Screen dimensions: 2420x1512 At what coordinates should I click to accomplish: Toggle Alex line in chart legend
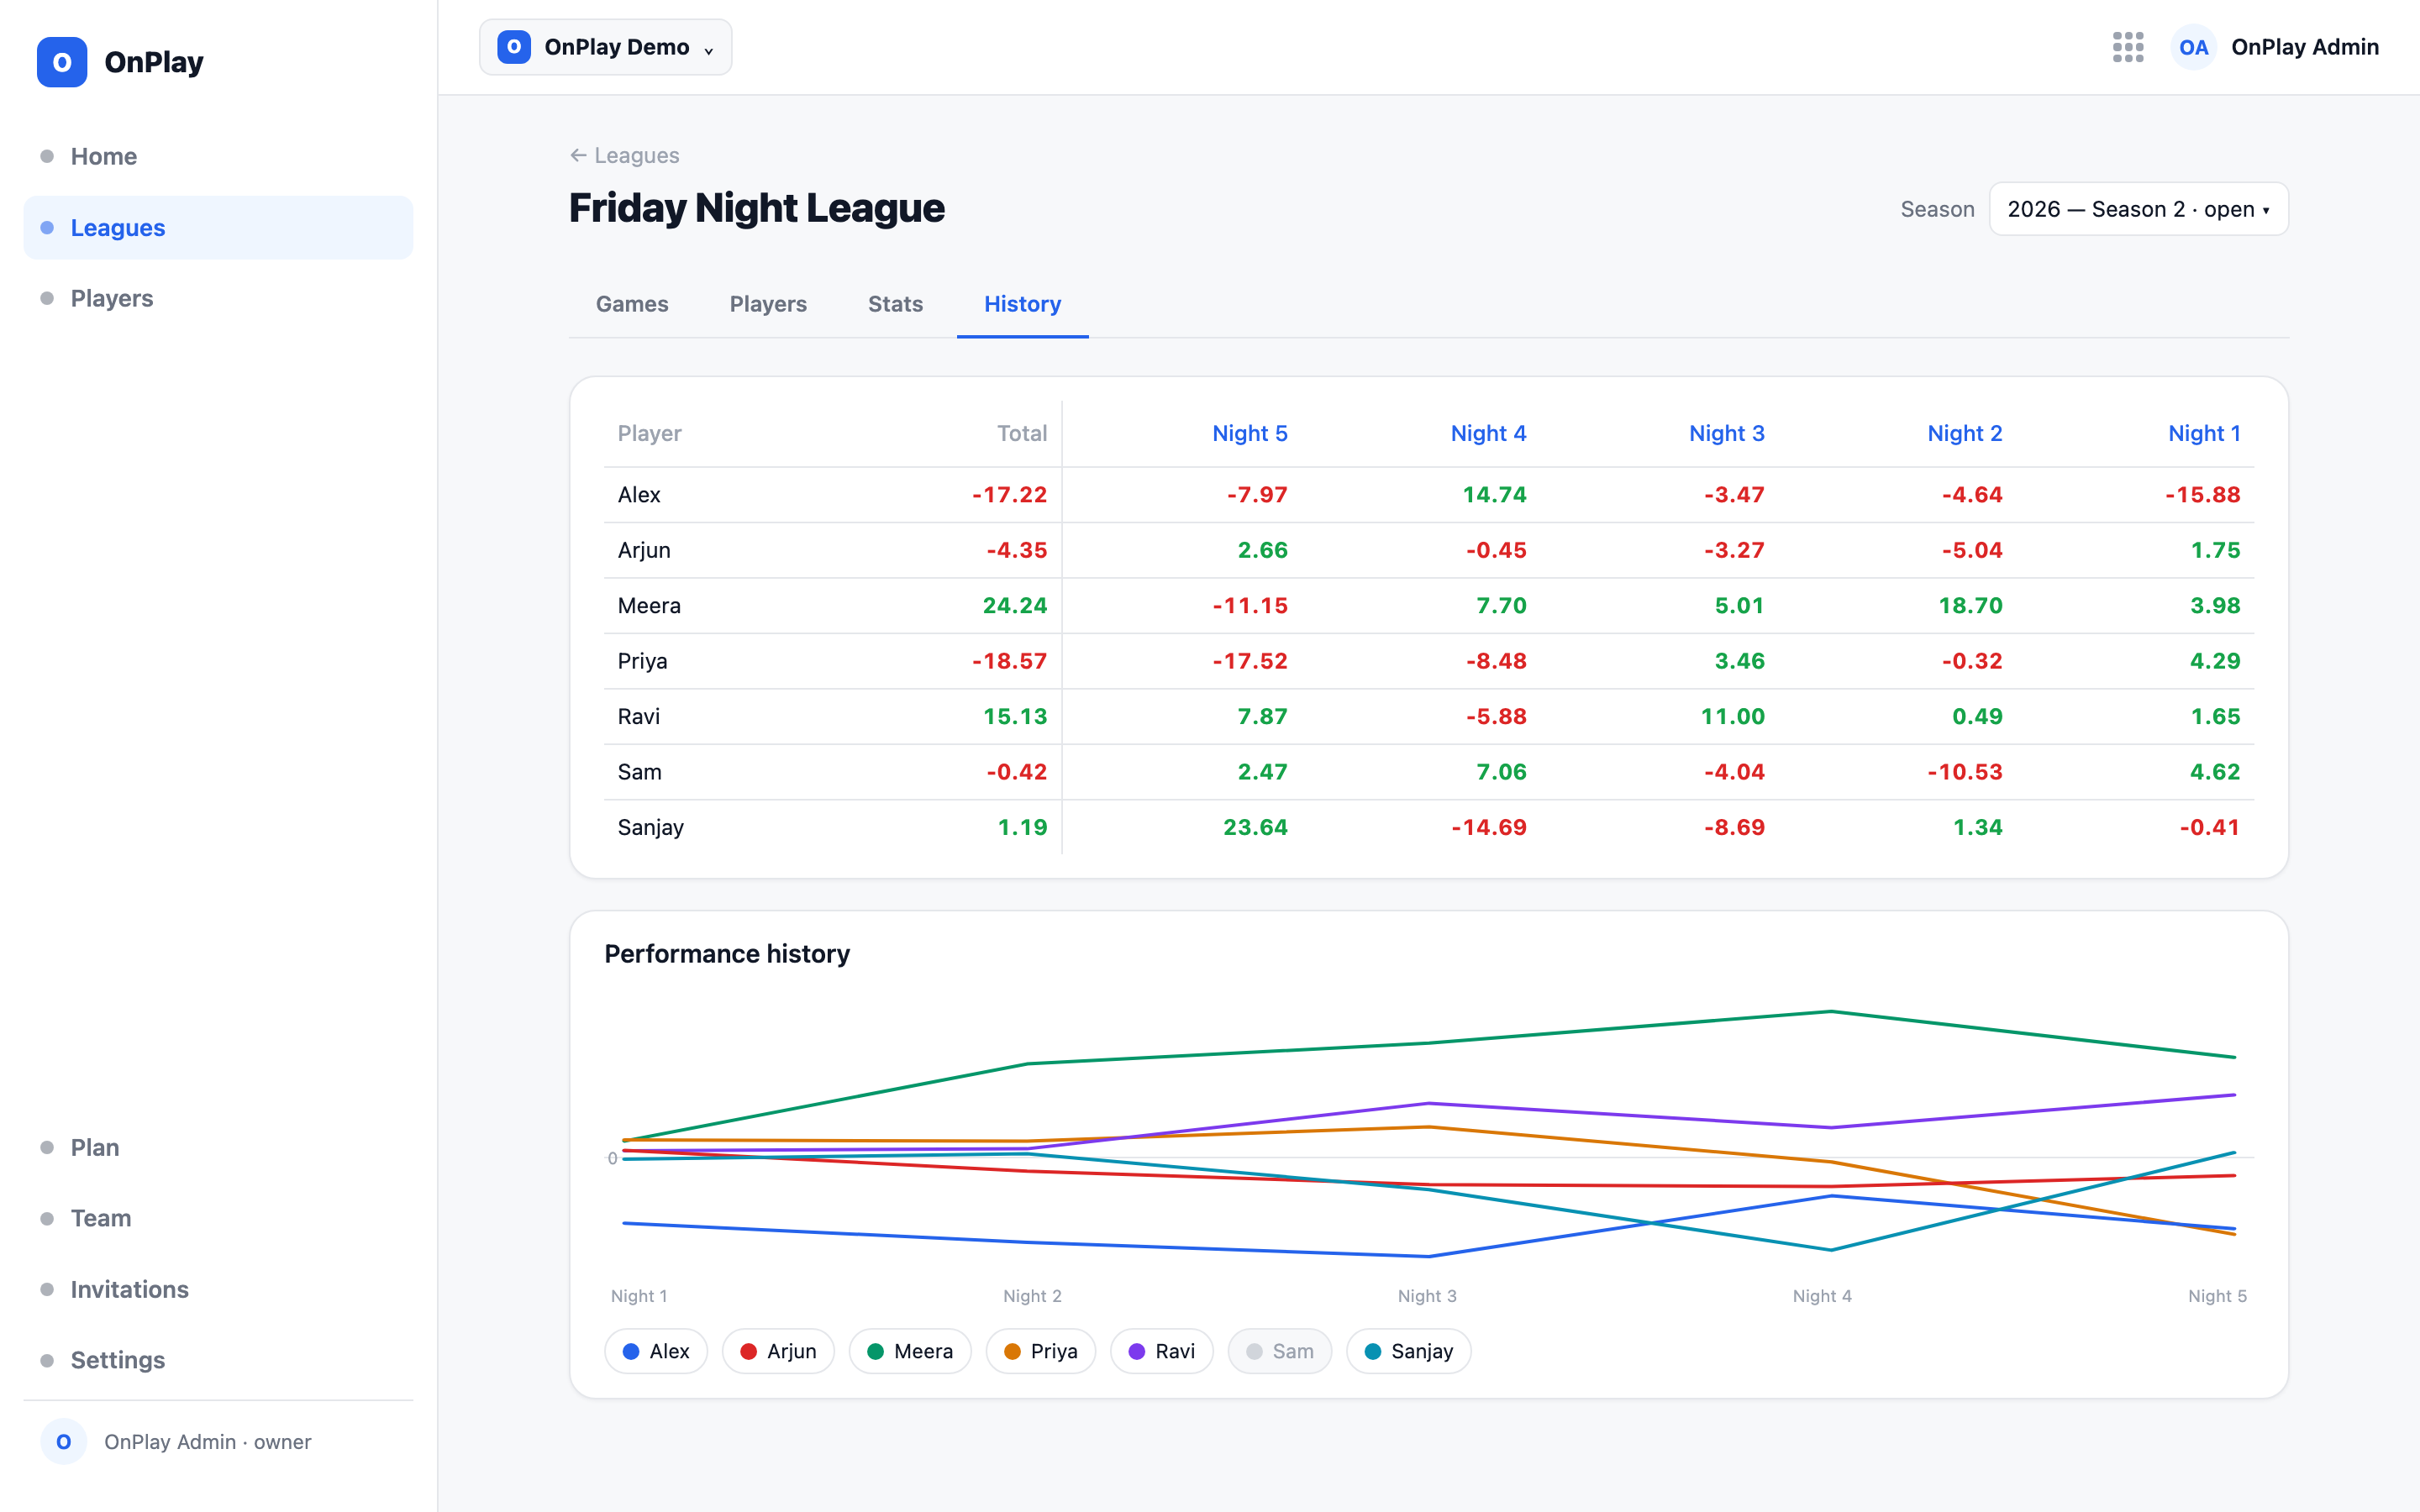click(655, 1351)
